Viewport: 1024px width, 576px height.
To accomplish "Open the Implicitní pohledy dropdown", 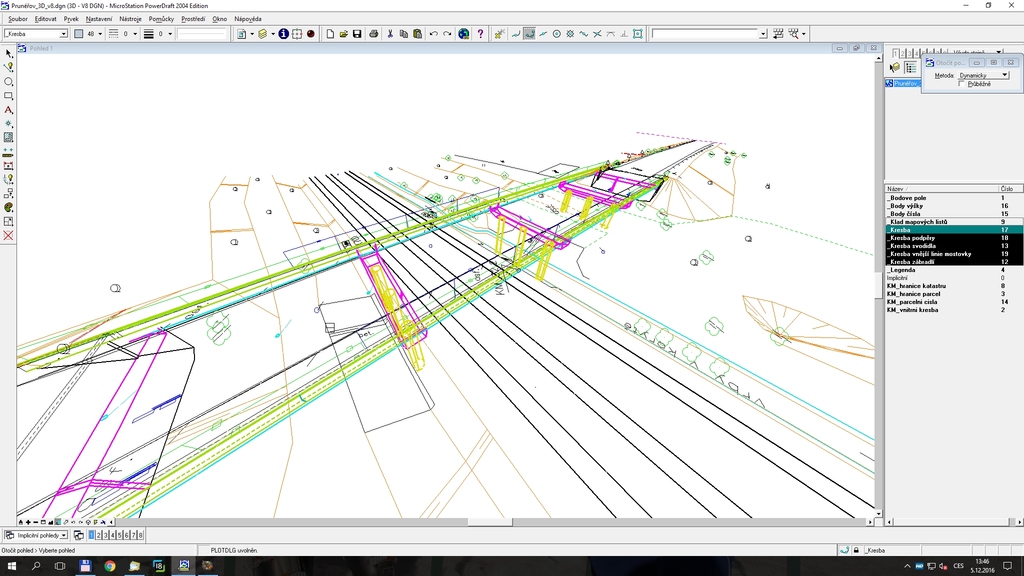I will (65, 536).
